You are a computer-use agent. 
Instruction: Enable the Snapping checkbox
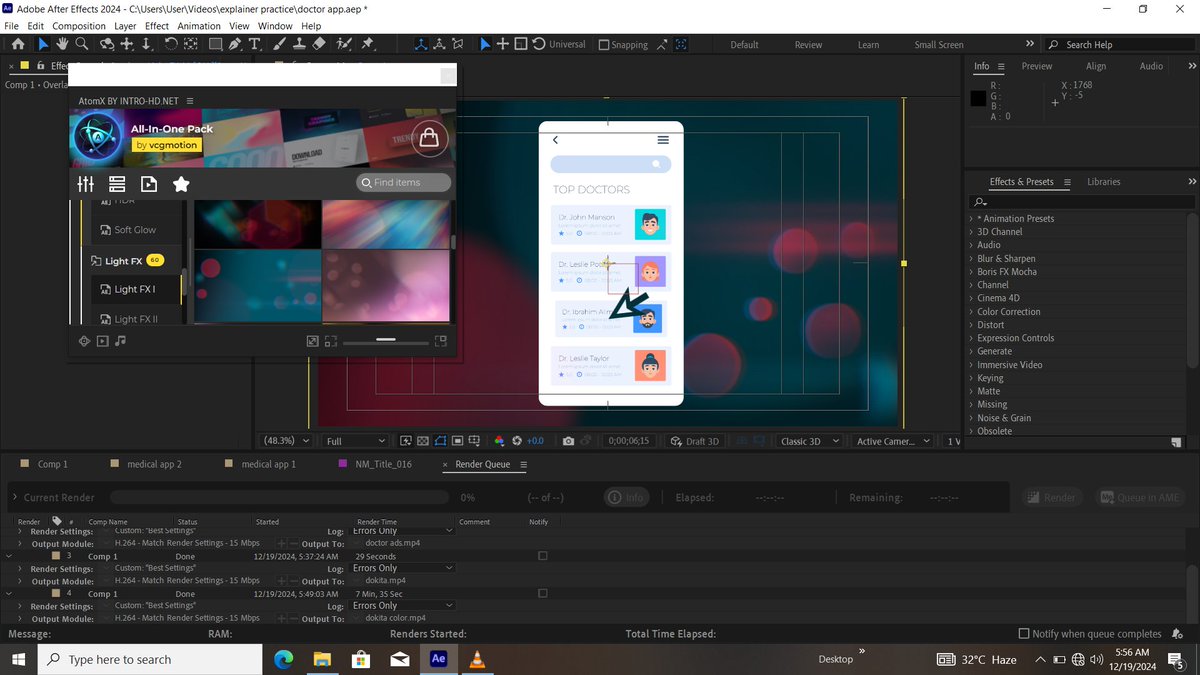click(x=604, y=45)
